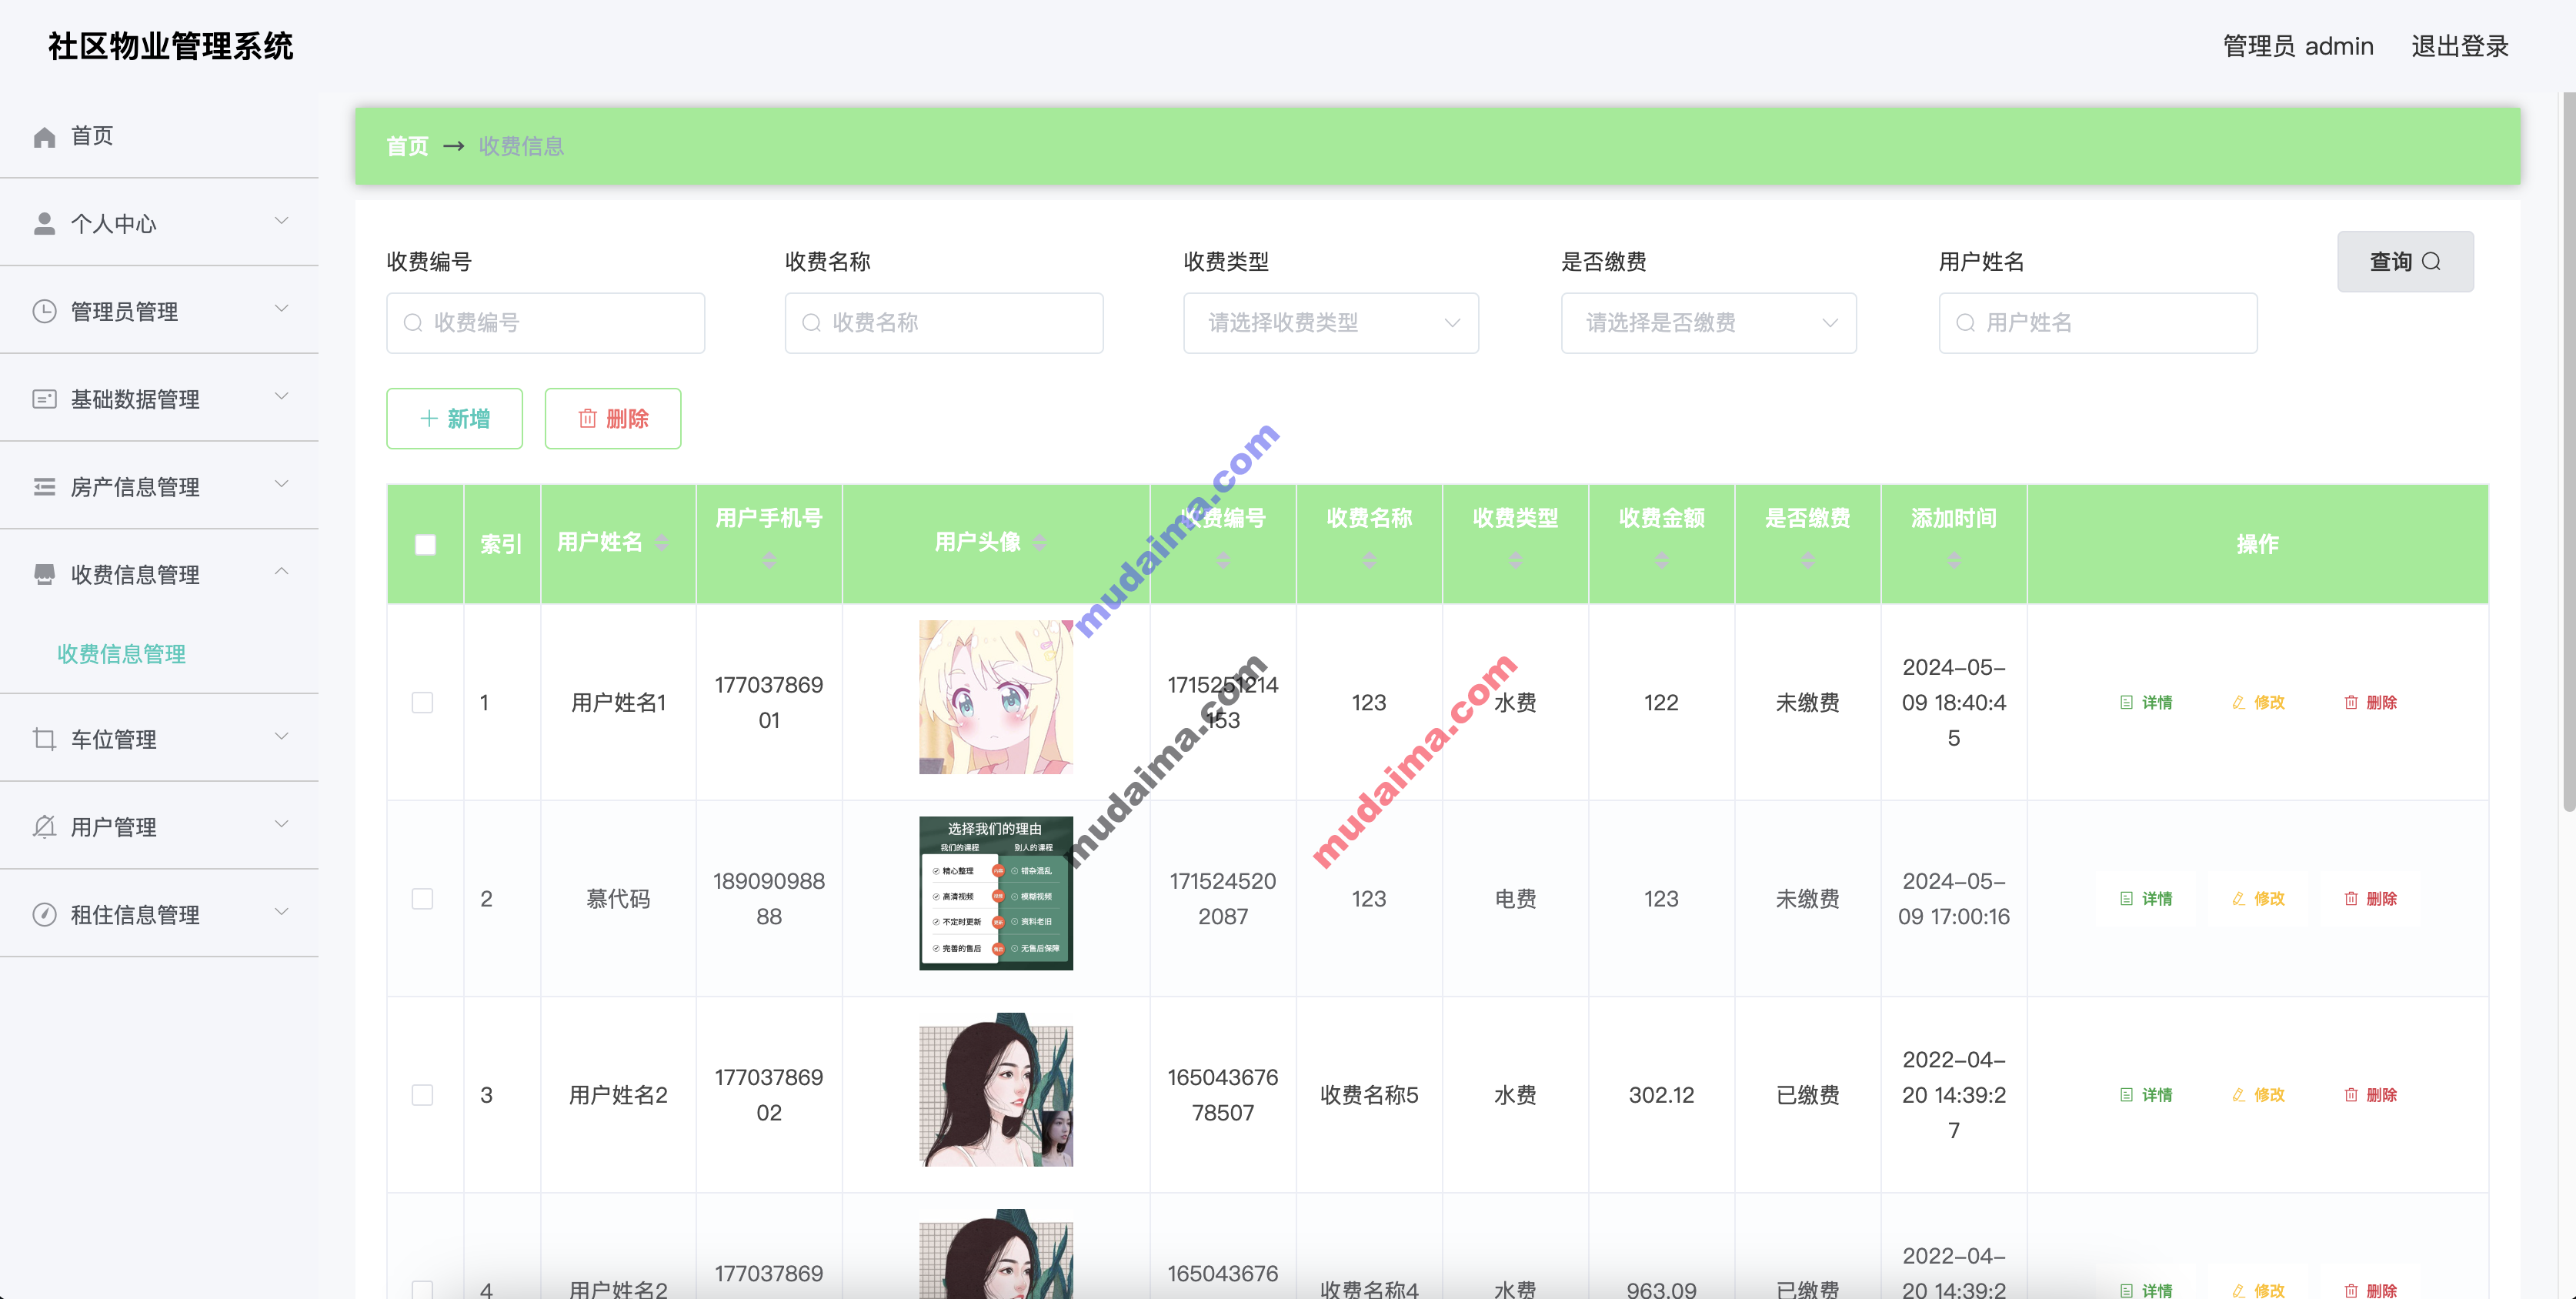Click the search icon in 用户姓名 field
The image size is (2576, 1299).
1965,323
